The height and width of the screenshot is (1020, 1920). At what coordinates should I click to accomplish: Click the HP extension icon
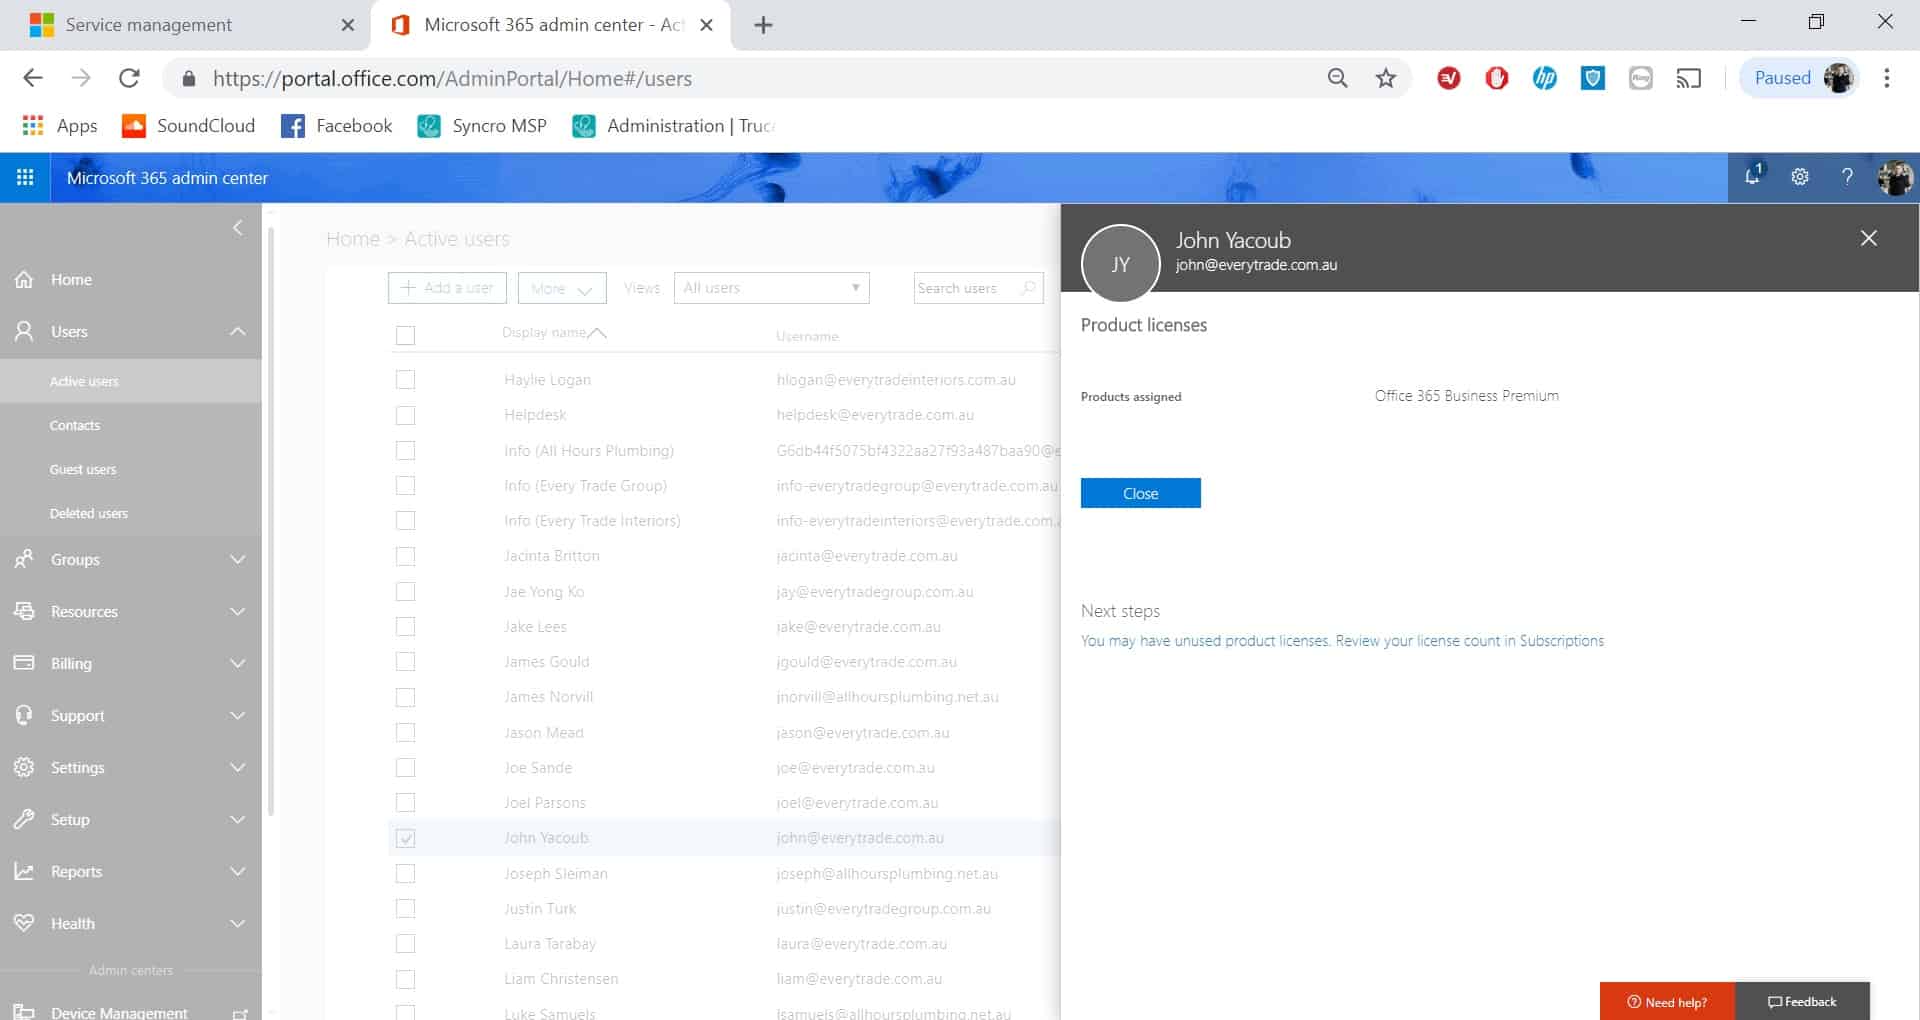pos(1544,78)
